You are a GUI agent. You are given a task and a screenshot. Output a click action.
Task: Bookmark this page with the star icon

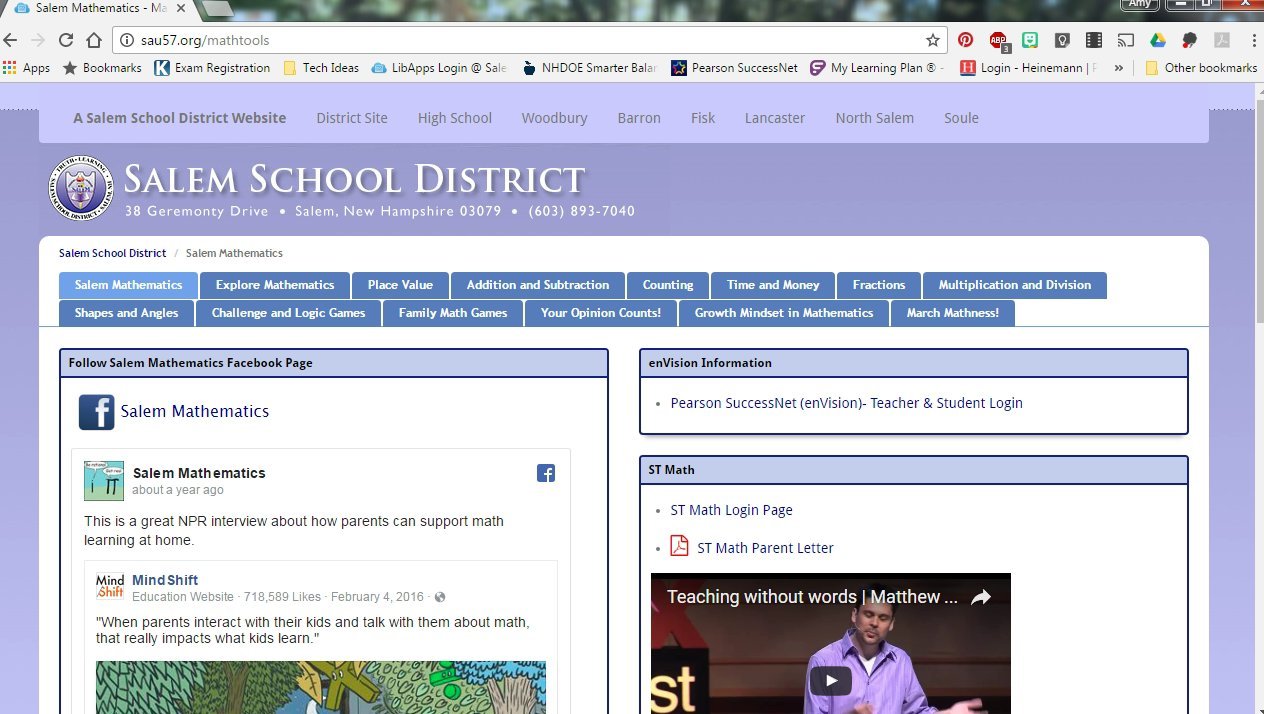(933, 41)
